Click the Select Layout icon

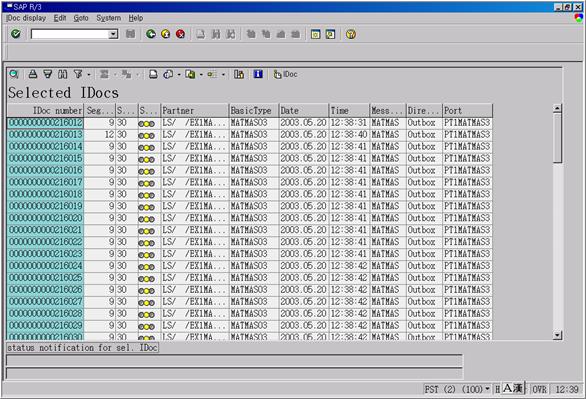point(212,74)
